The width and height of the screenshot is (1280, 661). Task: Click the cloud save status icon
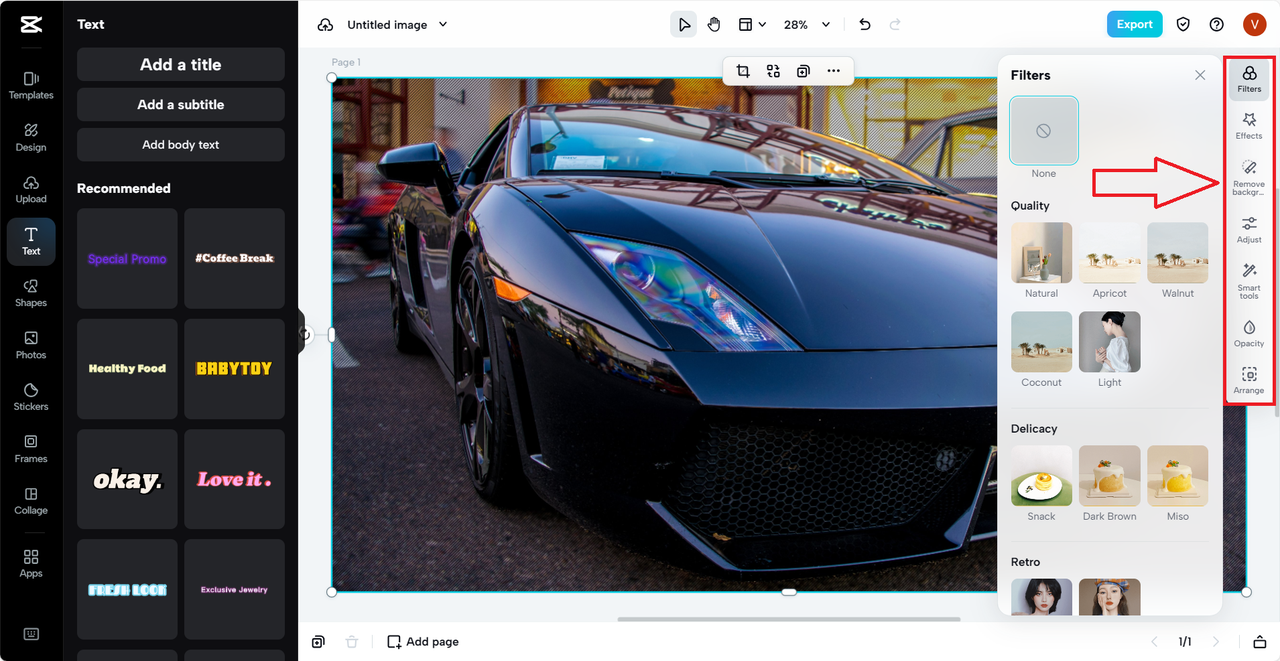[x=325, y=25]
